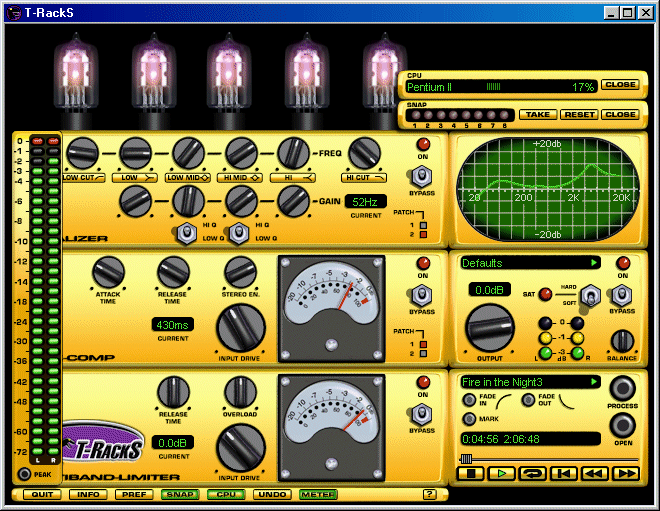This screenshot has height=511, width=660.
Task: Open PREF preferences
Action: (134, 494)
